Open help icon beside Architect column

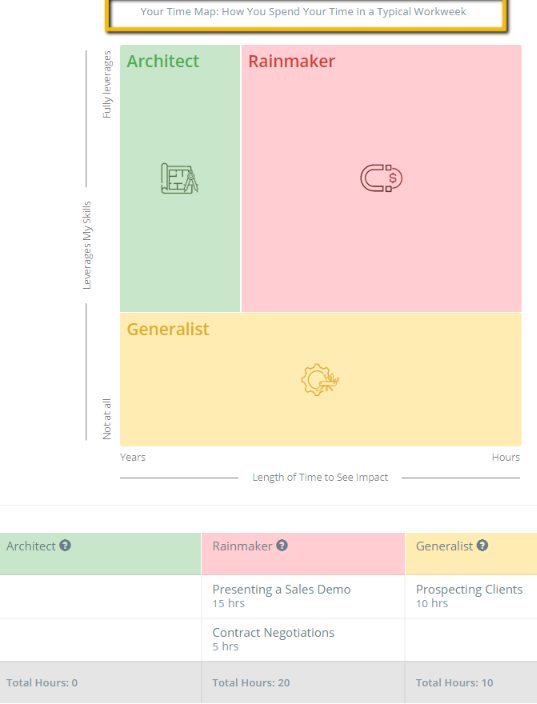click(65, 546)
